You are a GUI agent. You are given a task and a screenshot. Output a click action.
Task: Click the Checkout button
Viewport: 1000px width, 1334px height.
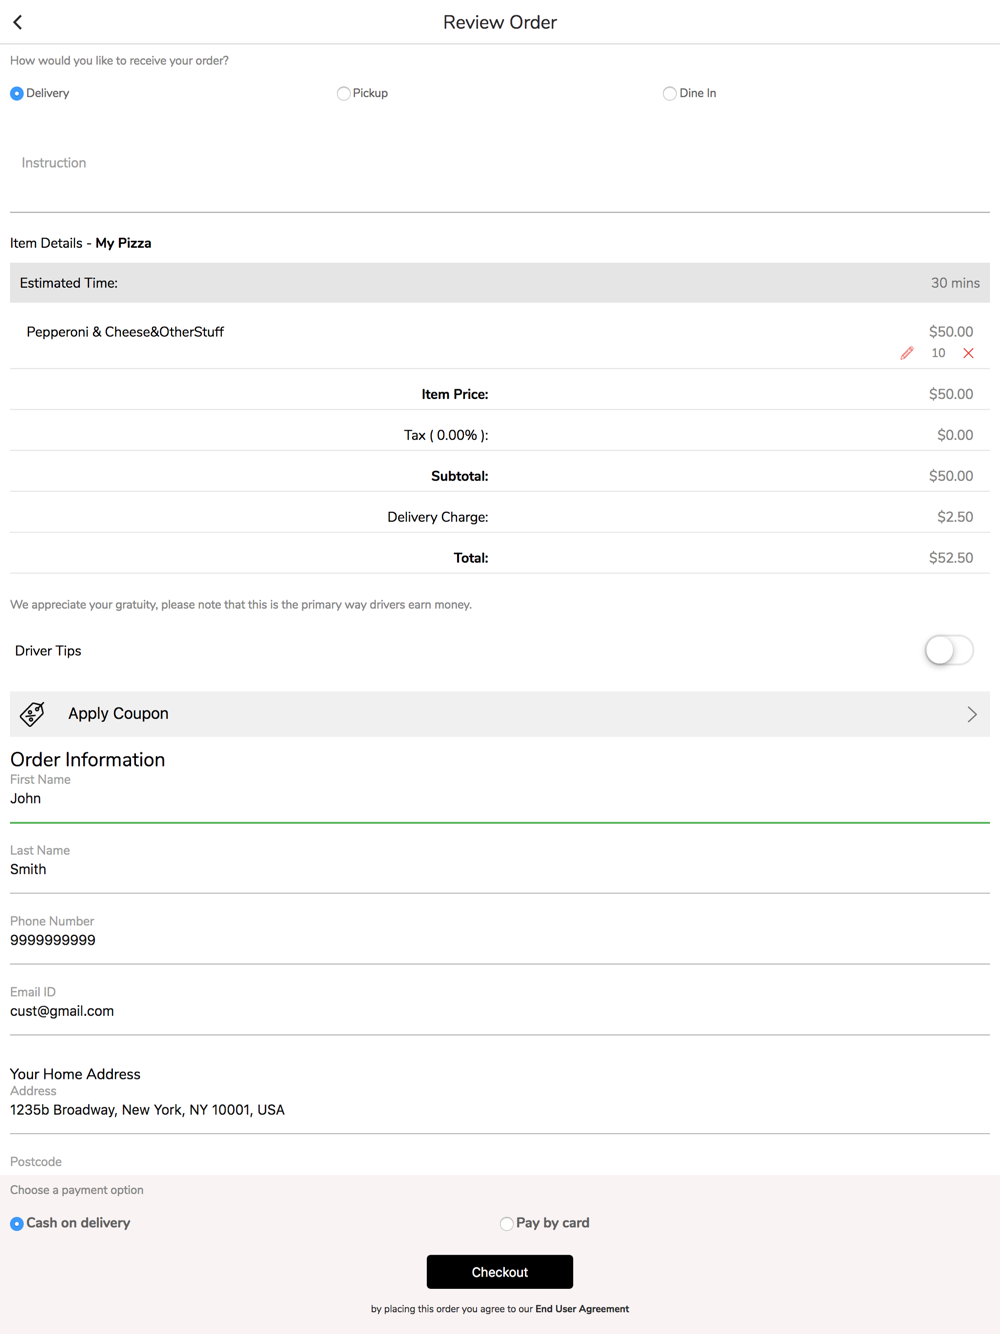click(x=500, y=1272)
